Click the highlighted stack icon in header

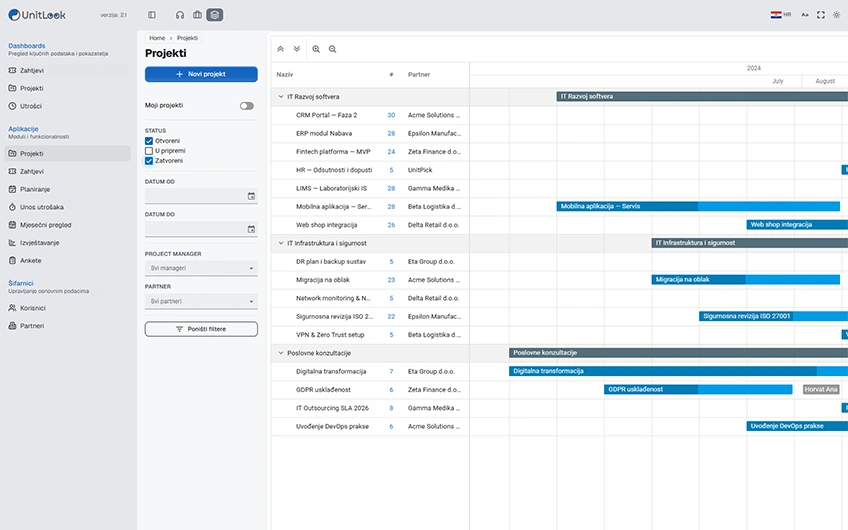215,15
